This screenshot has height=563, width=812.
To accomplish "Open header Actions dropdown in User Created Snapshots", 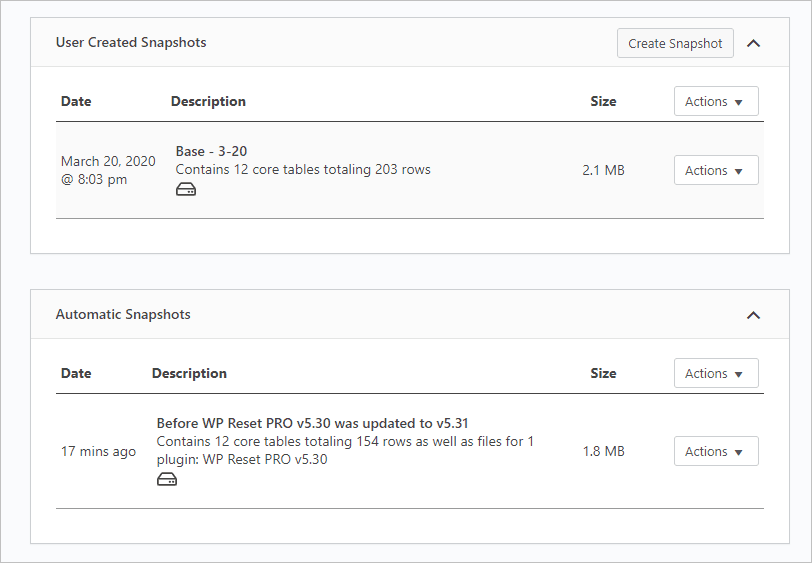I will [716, 102].
